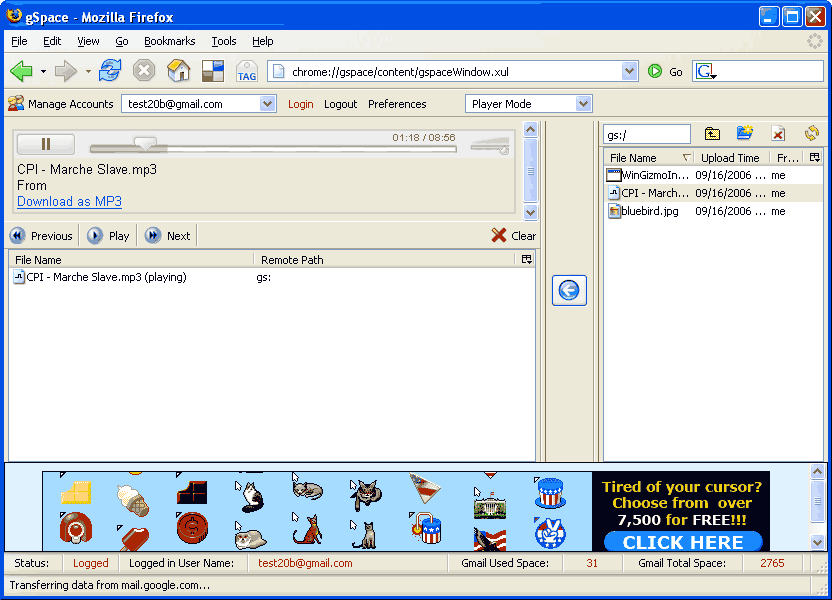Reload the page with the refresh icon
Viewport: 832px width, 600px height.
click(x=110, y=71)
